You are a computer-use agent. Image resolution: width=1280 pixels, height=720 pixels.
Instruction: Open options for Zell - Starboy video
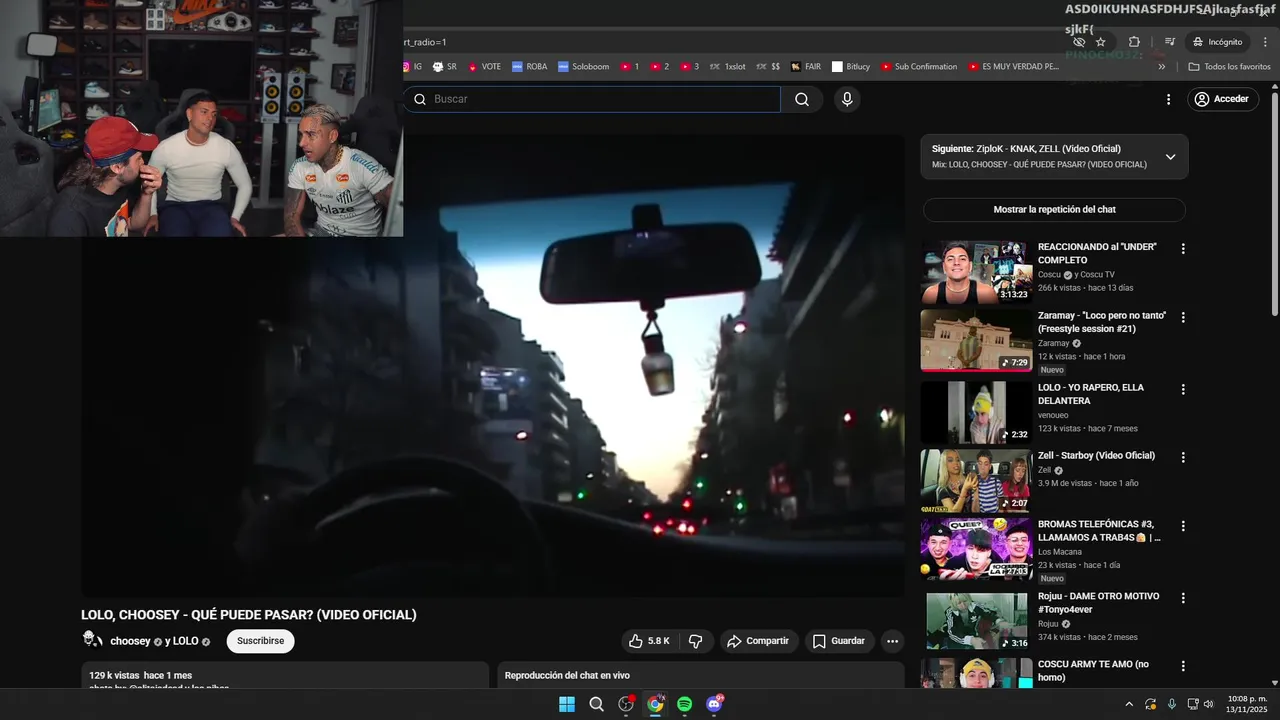[1183, 458]
